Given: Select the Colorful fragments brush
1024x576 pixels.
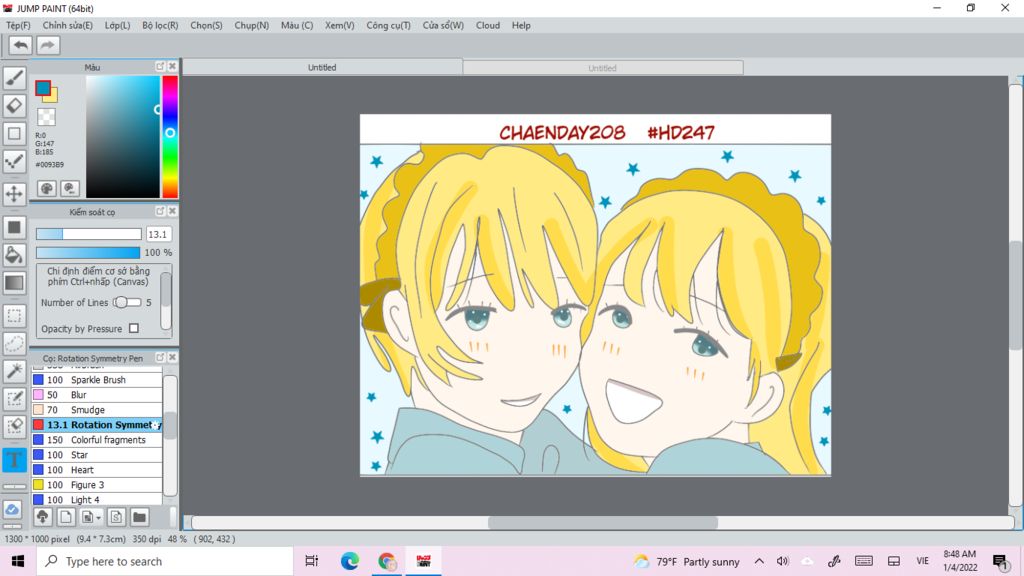Looking at the screenshot, I should [x=97, y=440].
